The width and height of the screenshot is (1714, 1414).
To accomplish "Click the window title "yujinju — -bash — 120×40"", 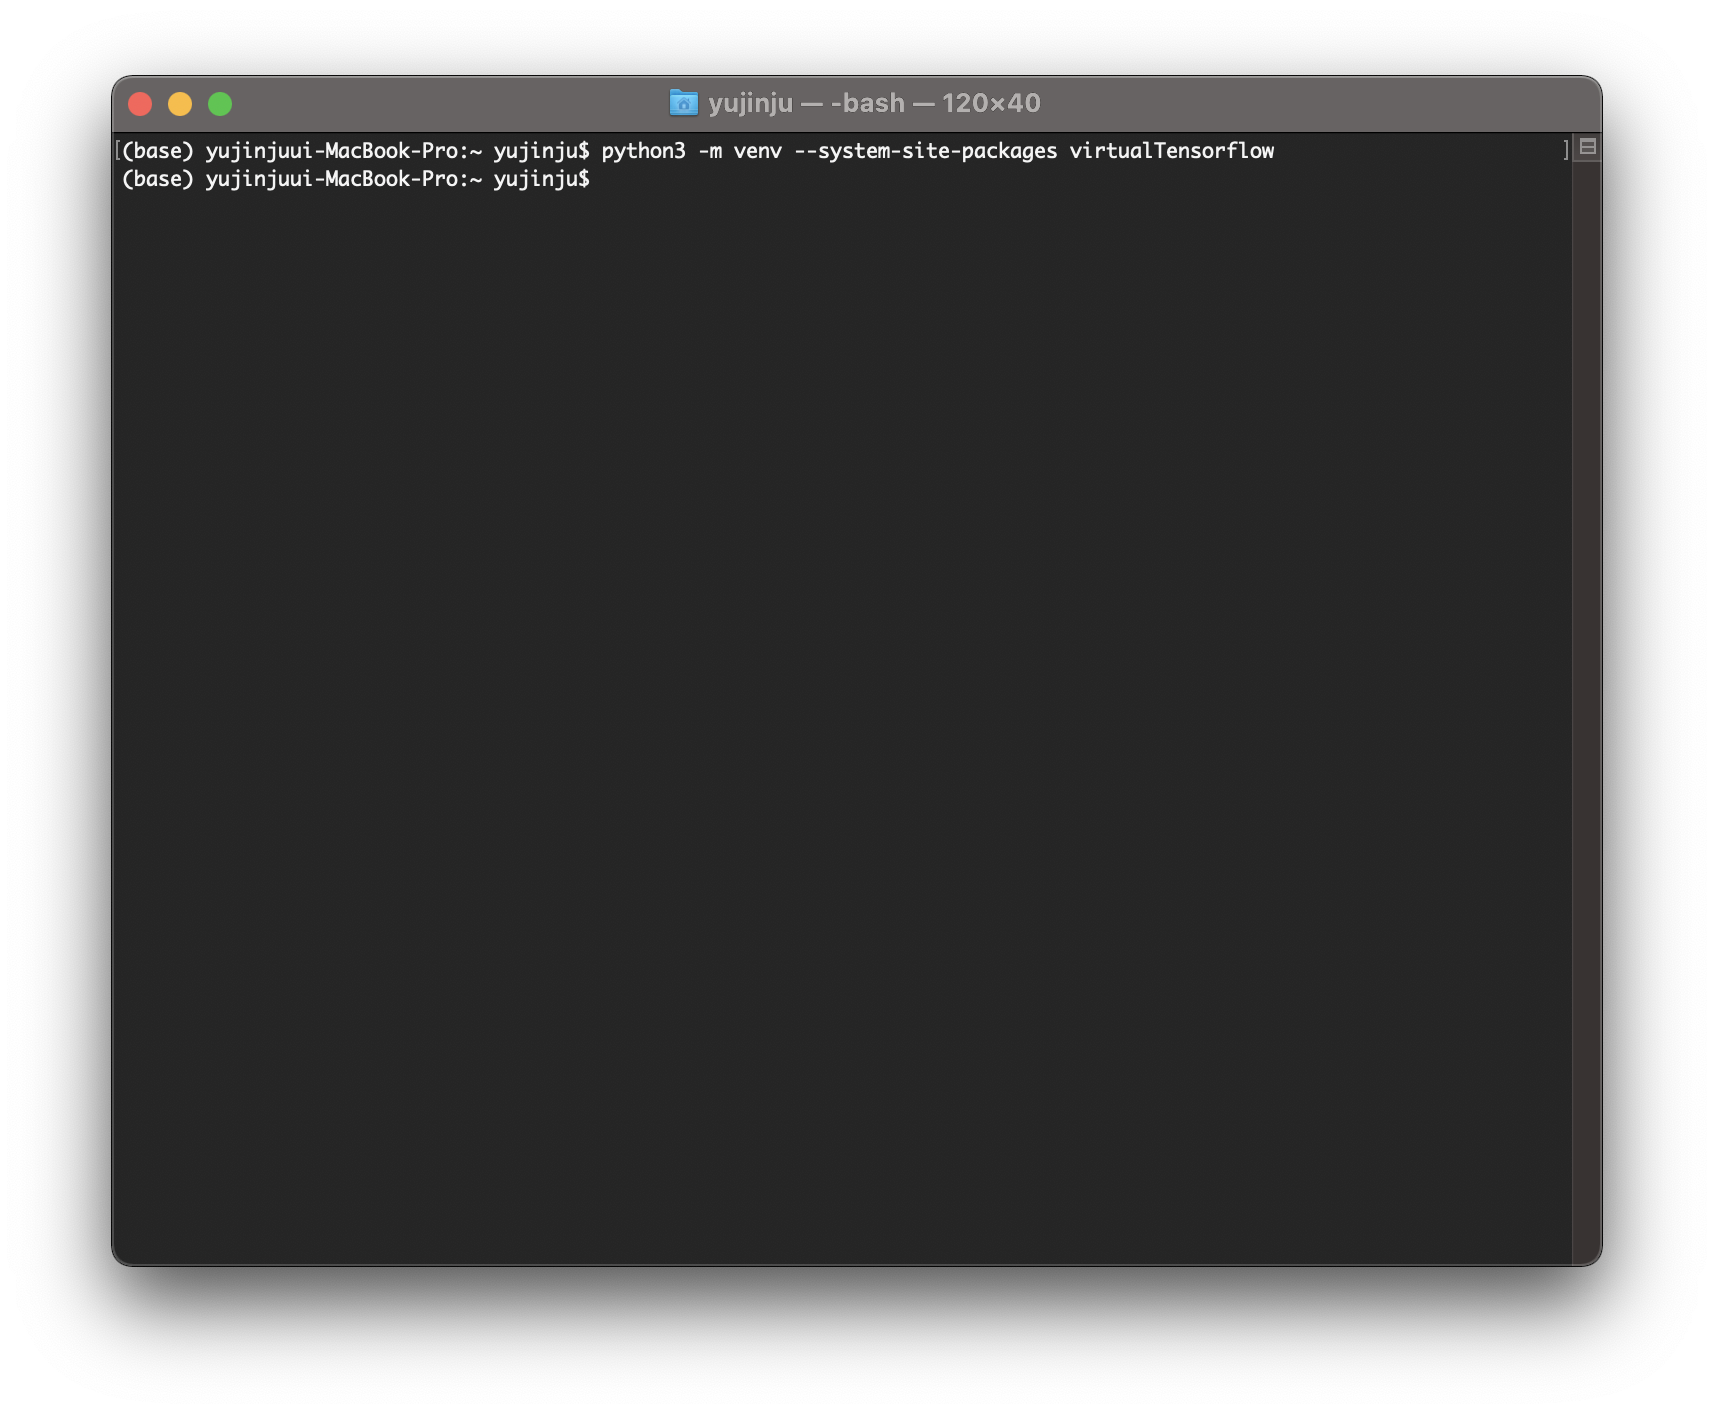I will tap(874, 103).
